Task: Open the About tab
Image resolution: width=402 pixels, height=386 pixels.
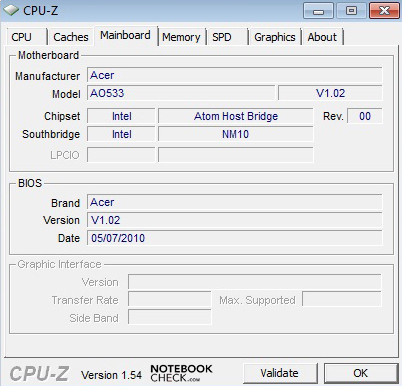Action: (322, 37)
